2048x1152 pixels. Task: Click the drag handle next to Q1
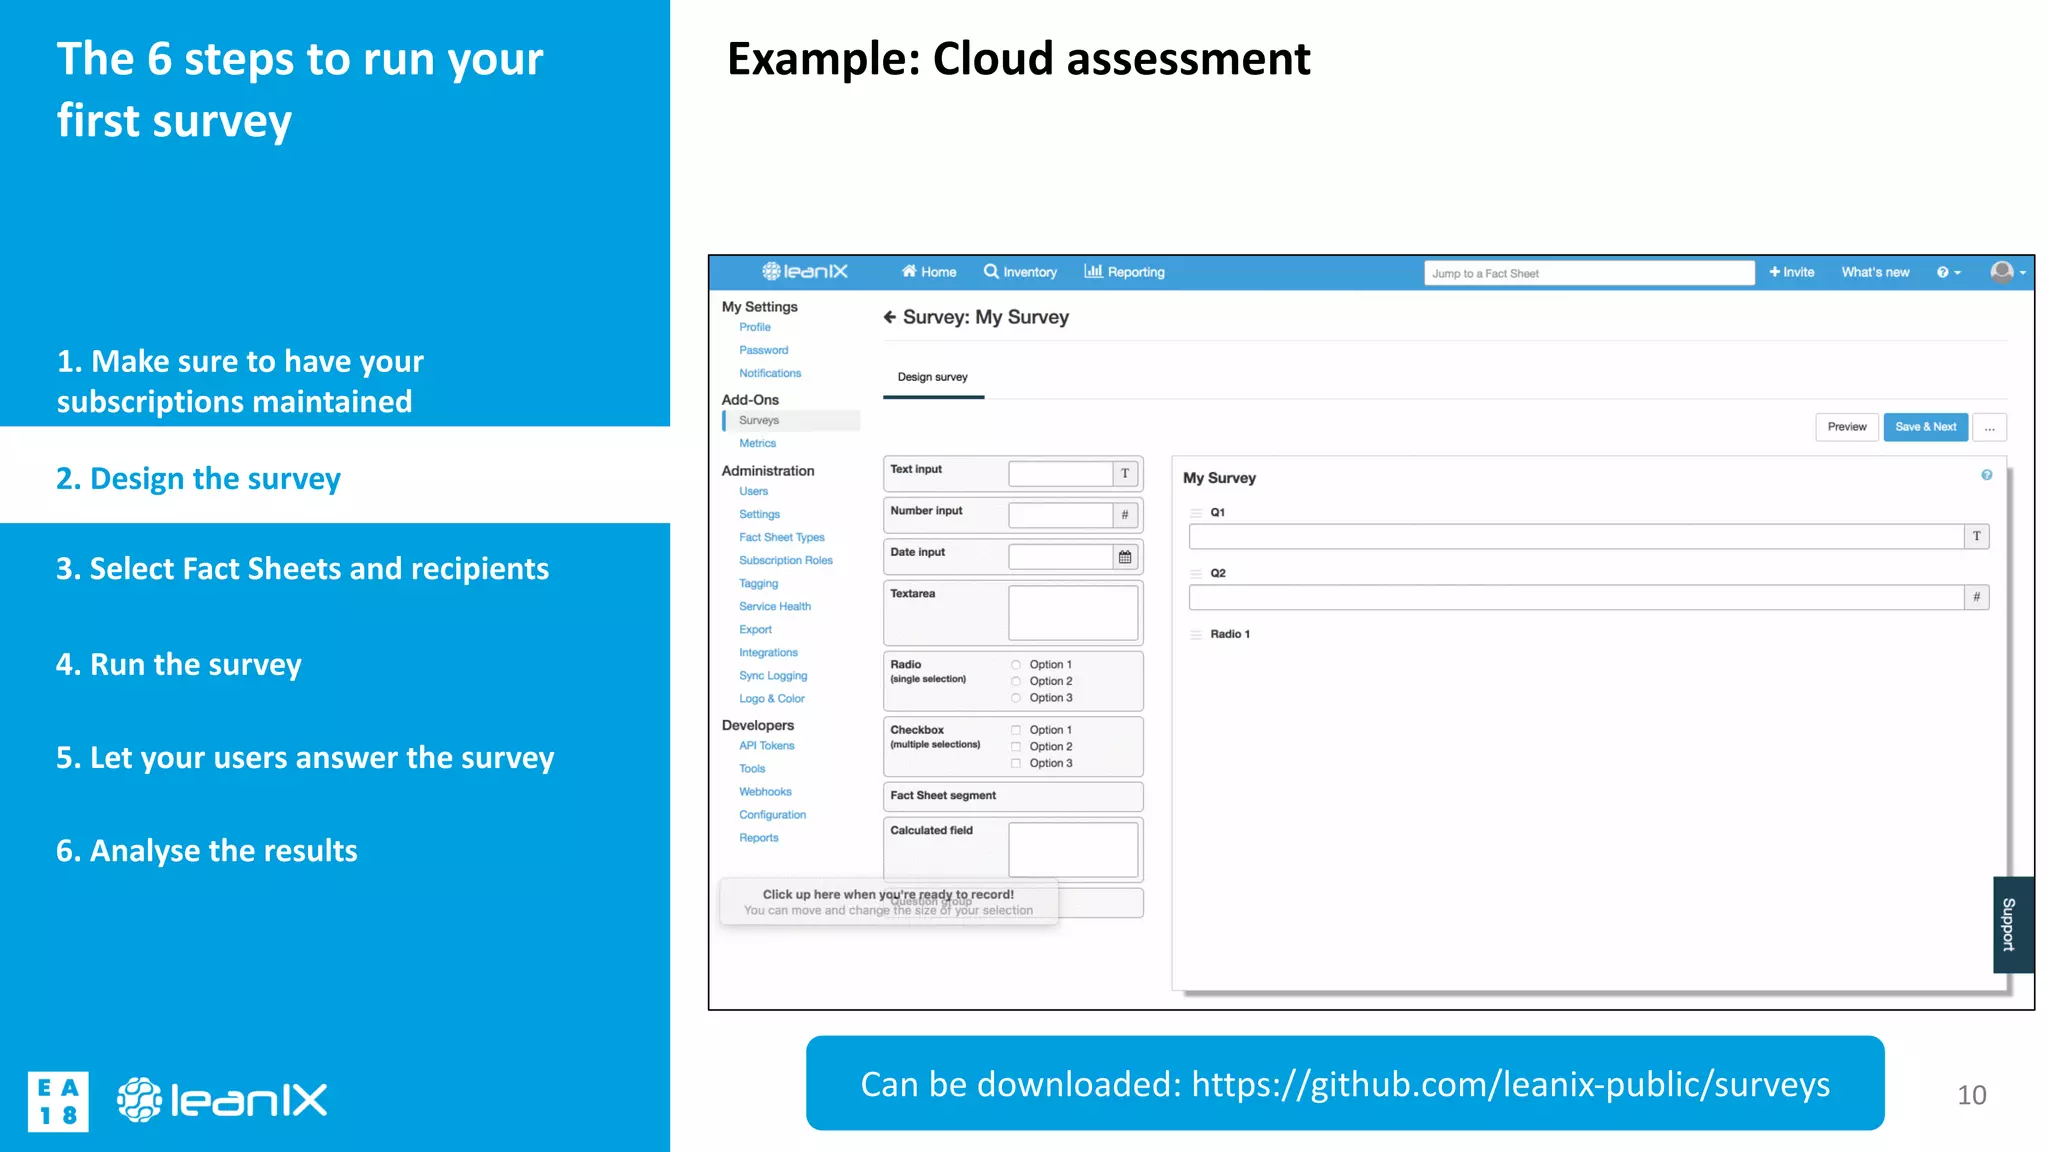[1196, 512]
